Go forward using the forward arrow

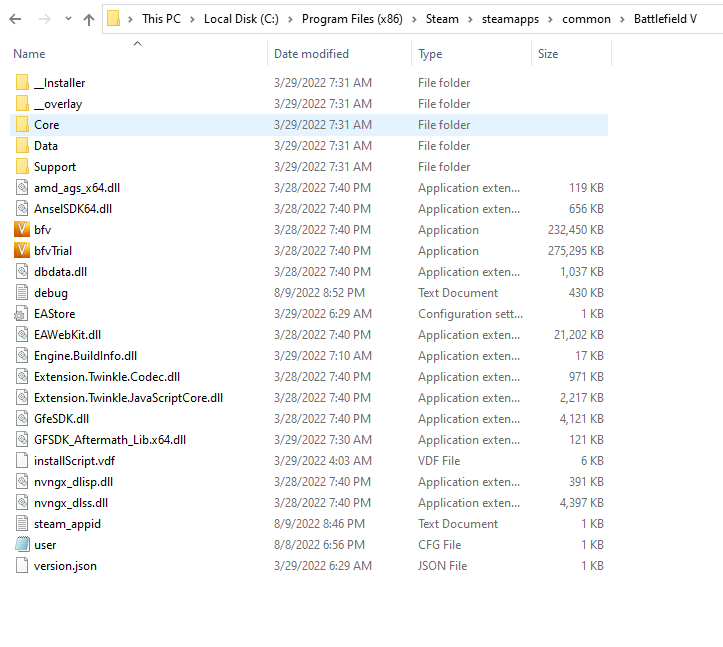45,19
